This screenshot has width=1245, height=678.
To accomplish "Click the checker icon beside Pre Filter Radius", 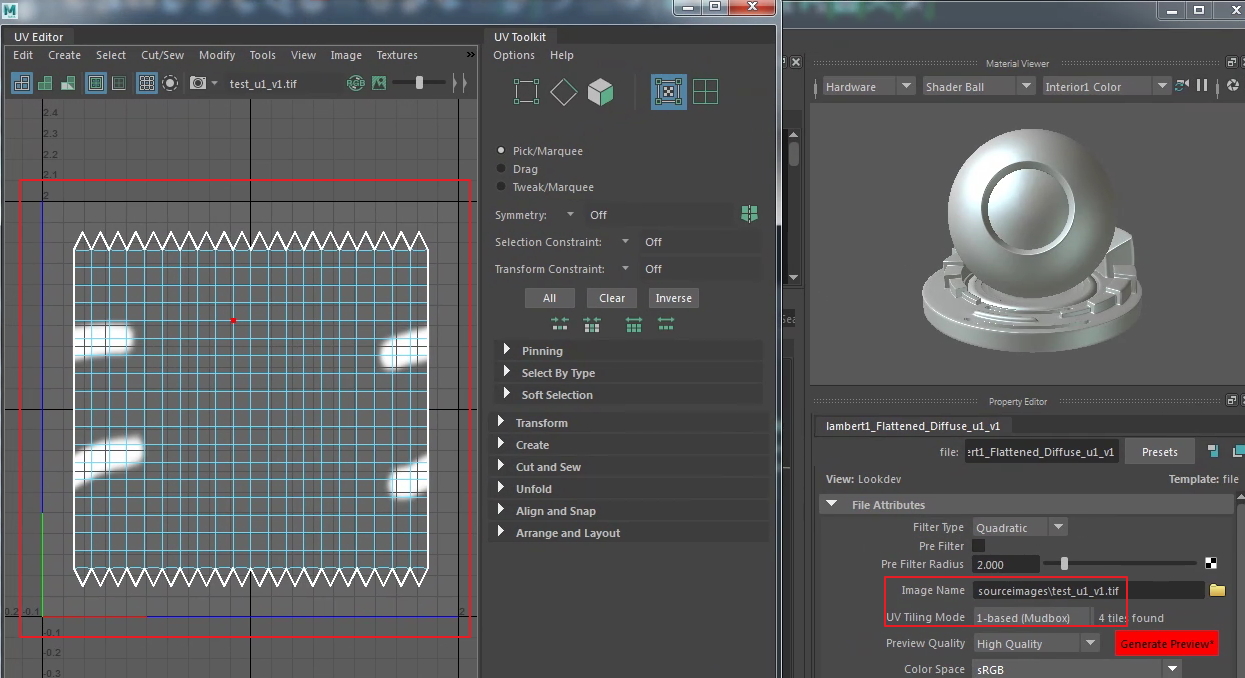I will (x=1212, y=564).
